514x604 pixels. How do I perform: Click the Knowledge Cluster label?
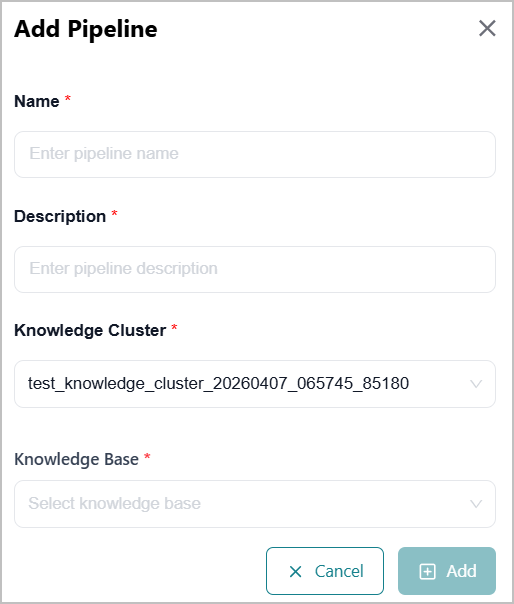(90, 331)
